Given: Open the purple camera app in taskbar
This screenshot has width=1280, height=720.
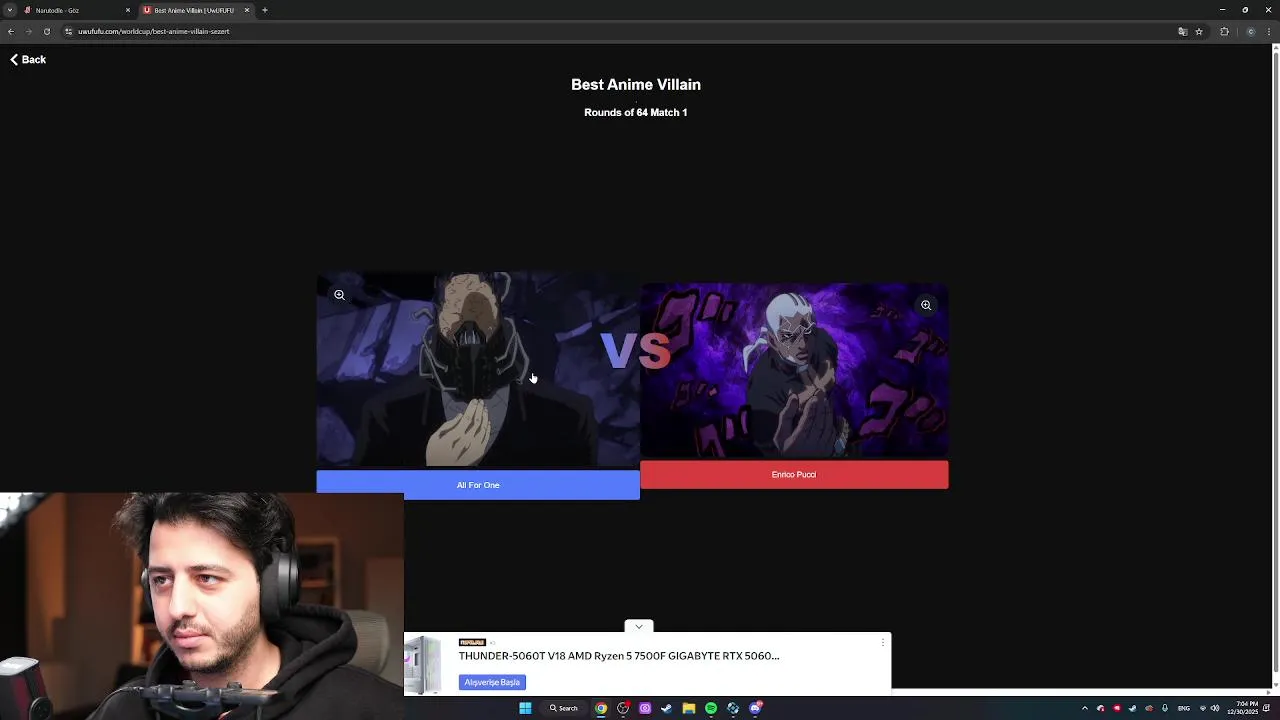Looking at the screenshot, I should (645, 708).
